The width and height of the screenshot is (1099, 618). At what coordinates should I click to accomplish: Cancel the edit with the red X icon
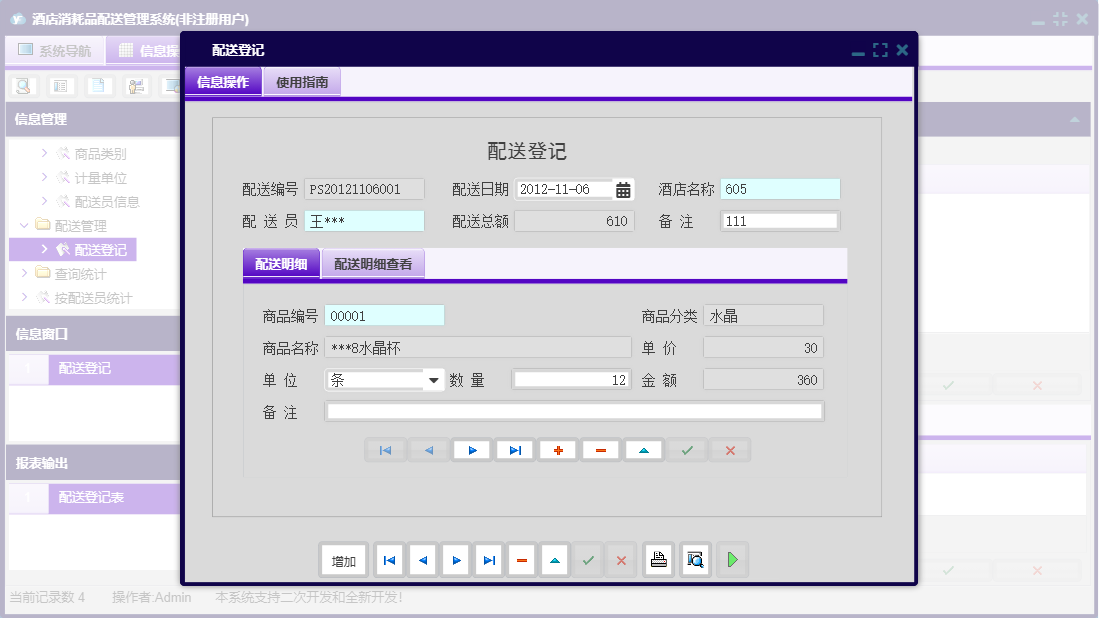pos(729,450)
